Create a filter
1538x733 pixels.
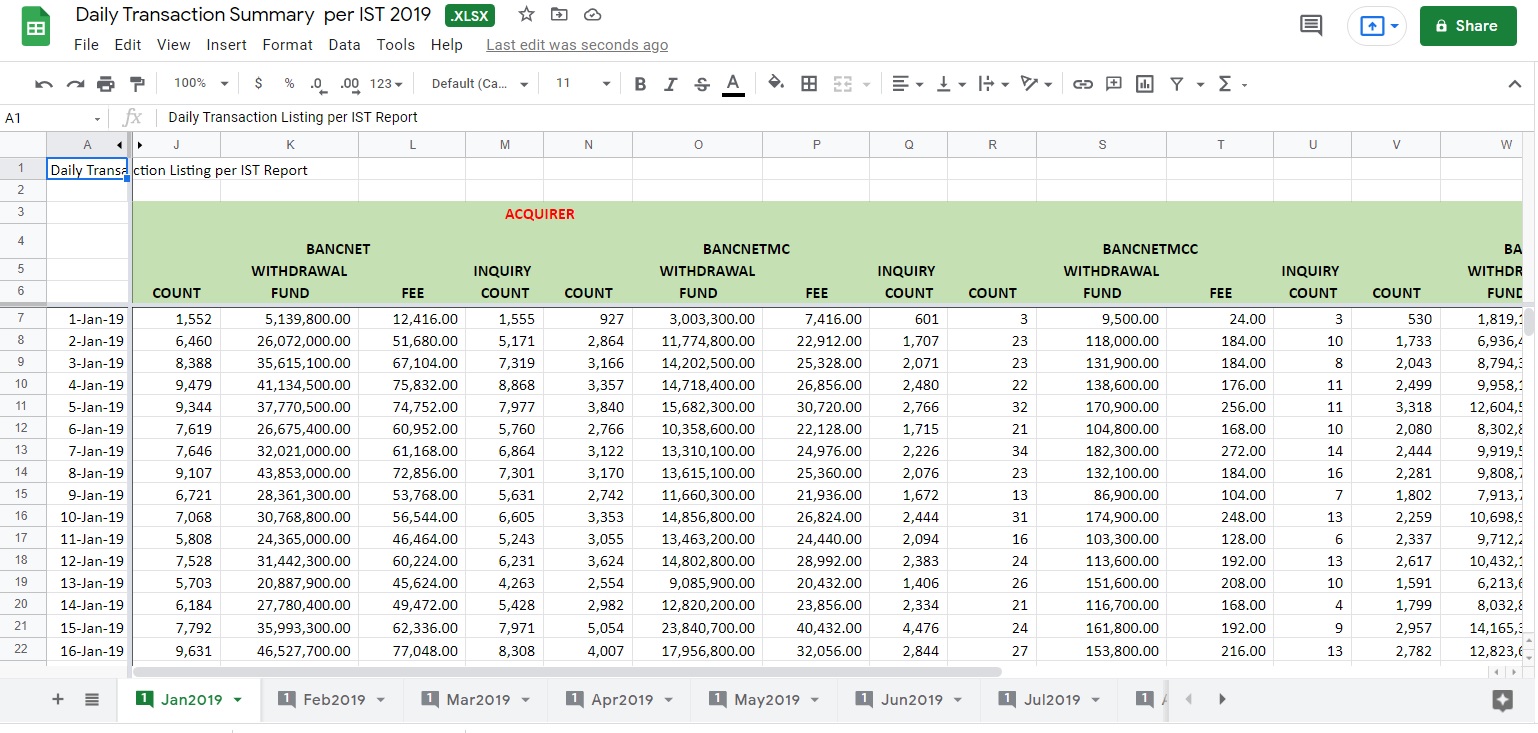pos(1176,84)
